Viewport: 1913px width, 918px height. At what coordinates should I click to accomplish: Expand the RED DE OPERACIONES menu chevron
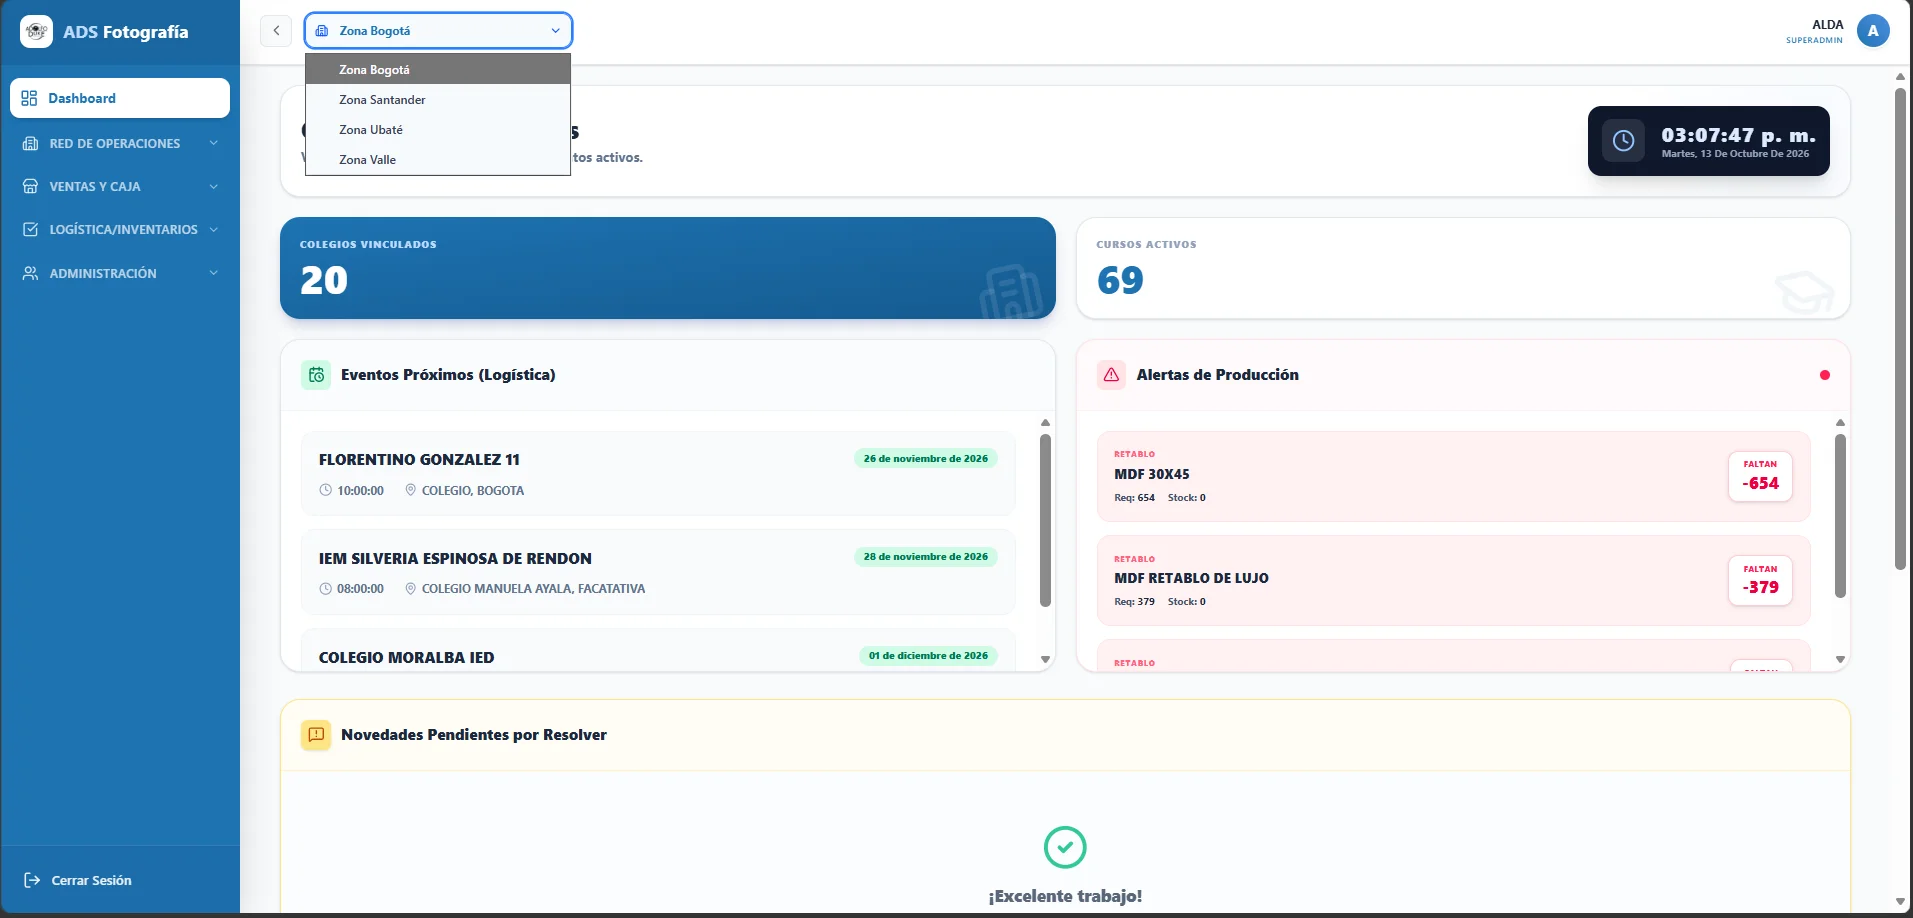(213, 143)
